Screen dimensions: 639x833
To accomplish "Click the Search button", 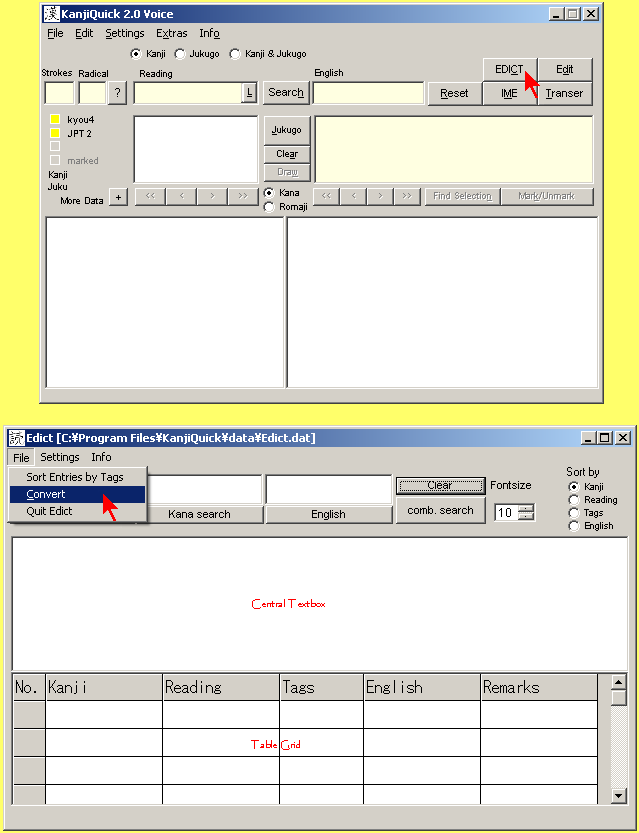I will (286, 92).
